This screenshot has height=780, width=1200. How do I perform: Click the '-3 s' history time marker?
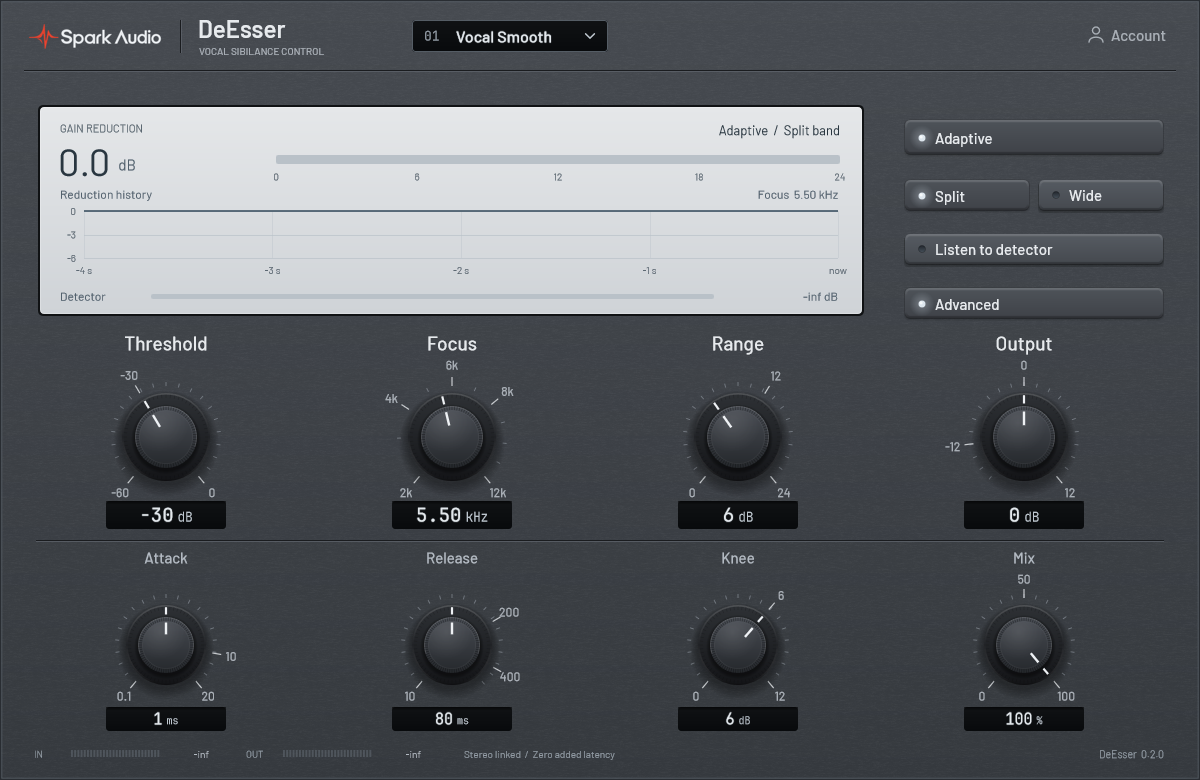271,271
